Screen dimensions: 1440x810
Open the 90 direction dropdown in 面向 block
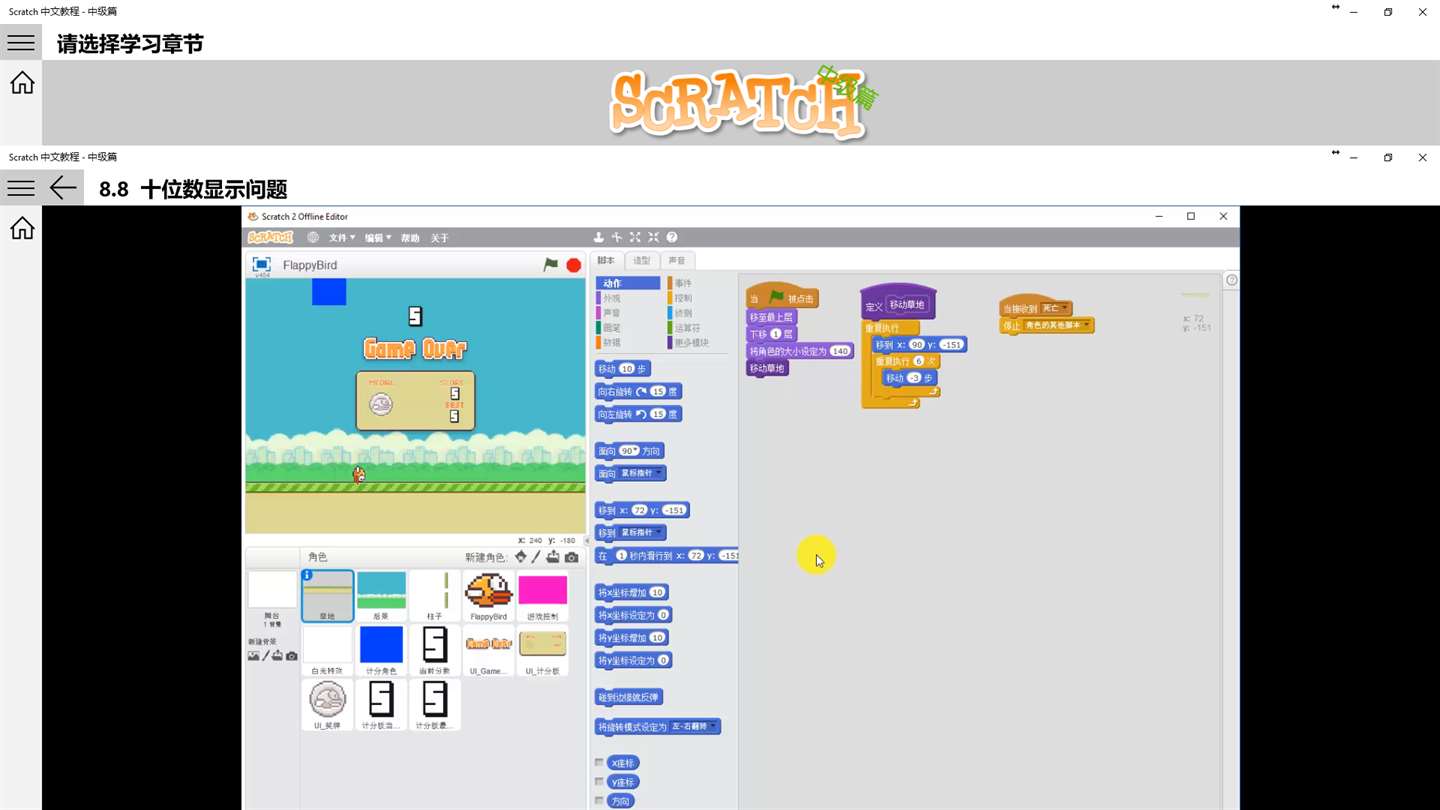[629, 451]
